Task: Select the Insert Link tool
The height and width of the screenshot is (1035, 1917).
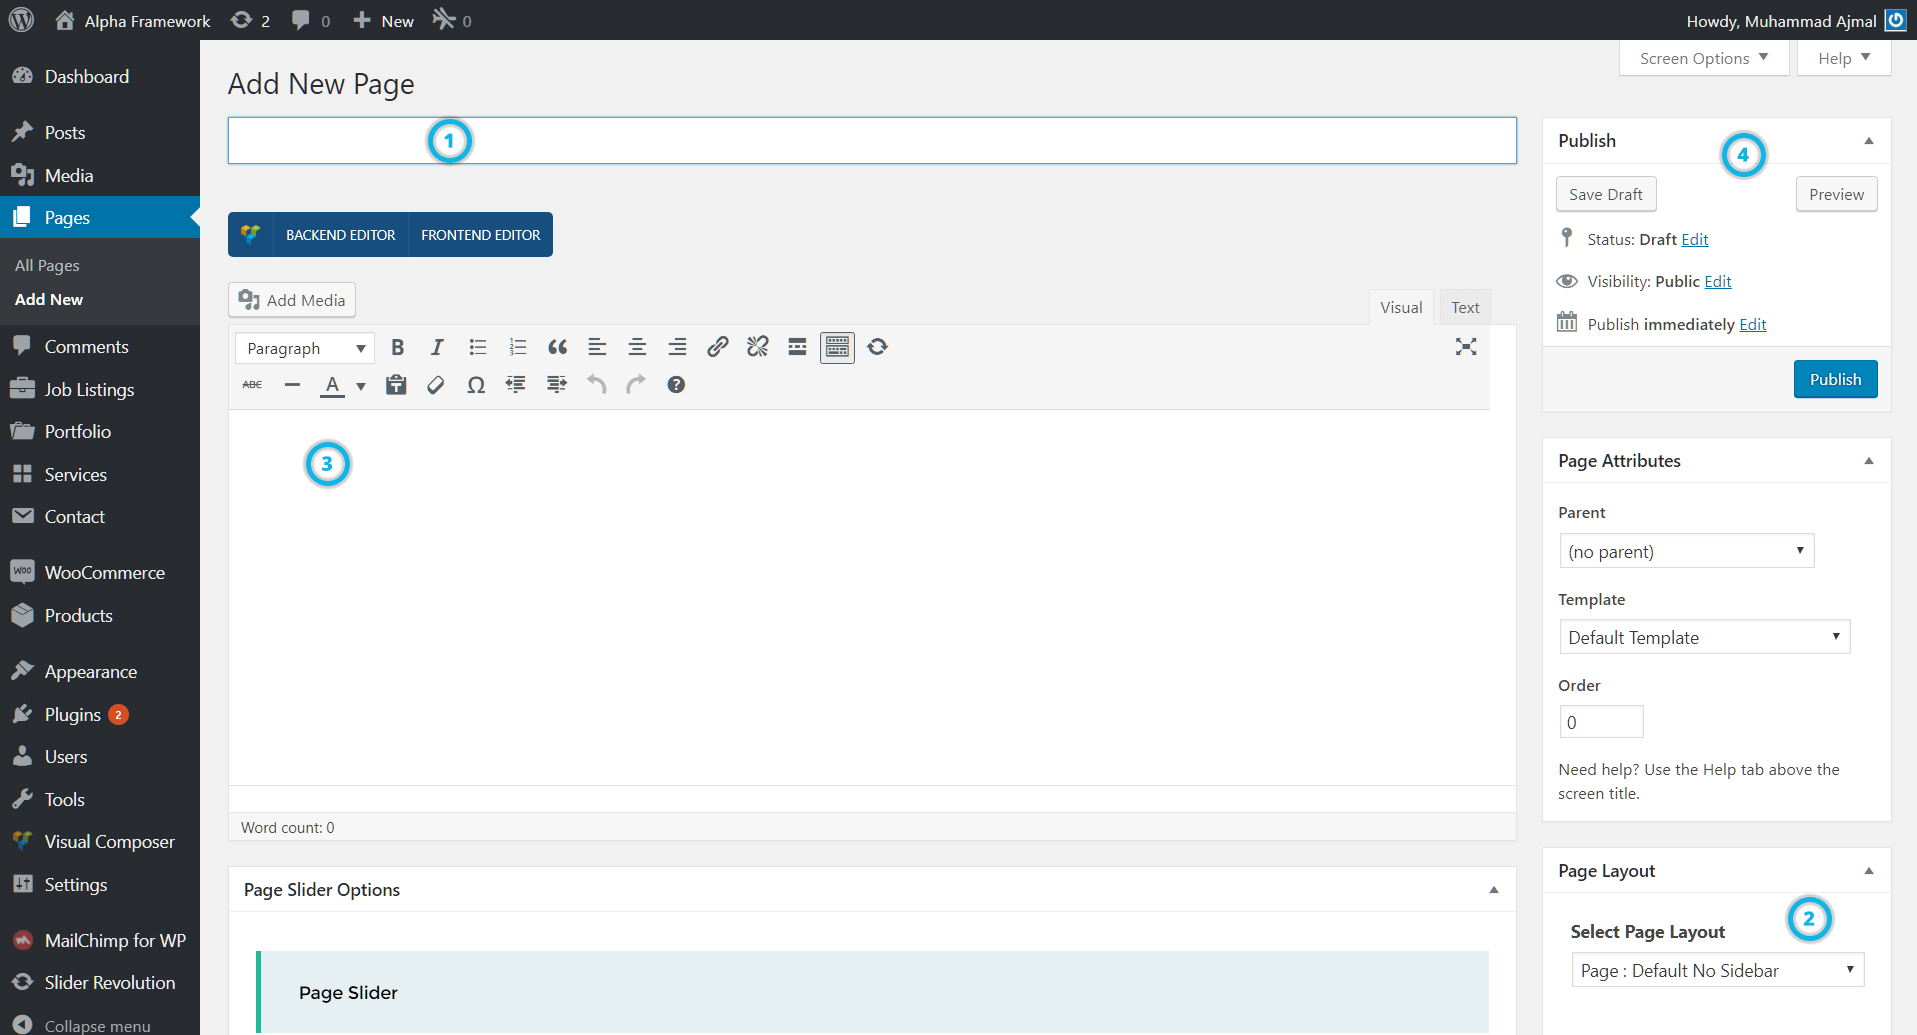Action: point(717,347)
